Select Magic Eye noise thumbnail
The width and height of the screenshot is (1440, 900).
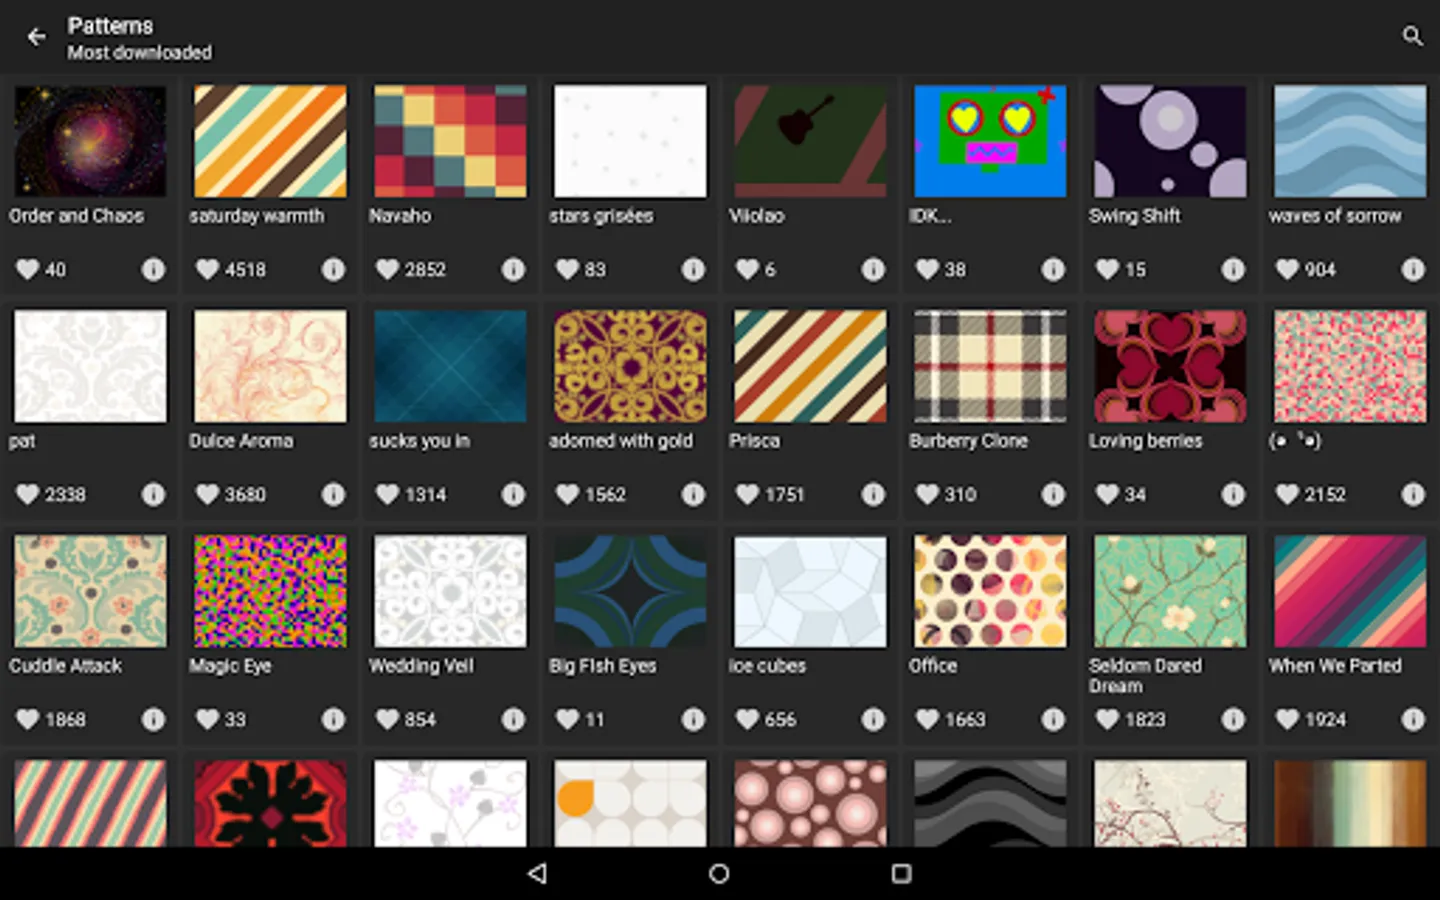point(270,591)
